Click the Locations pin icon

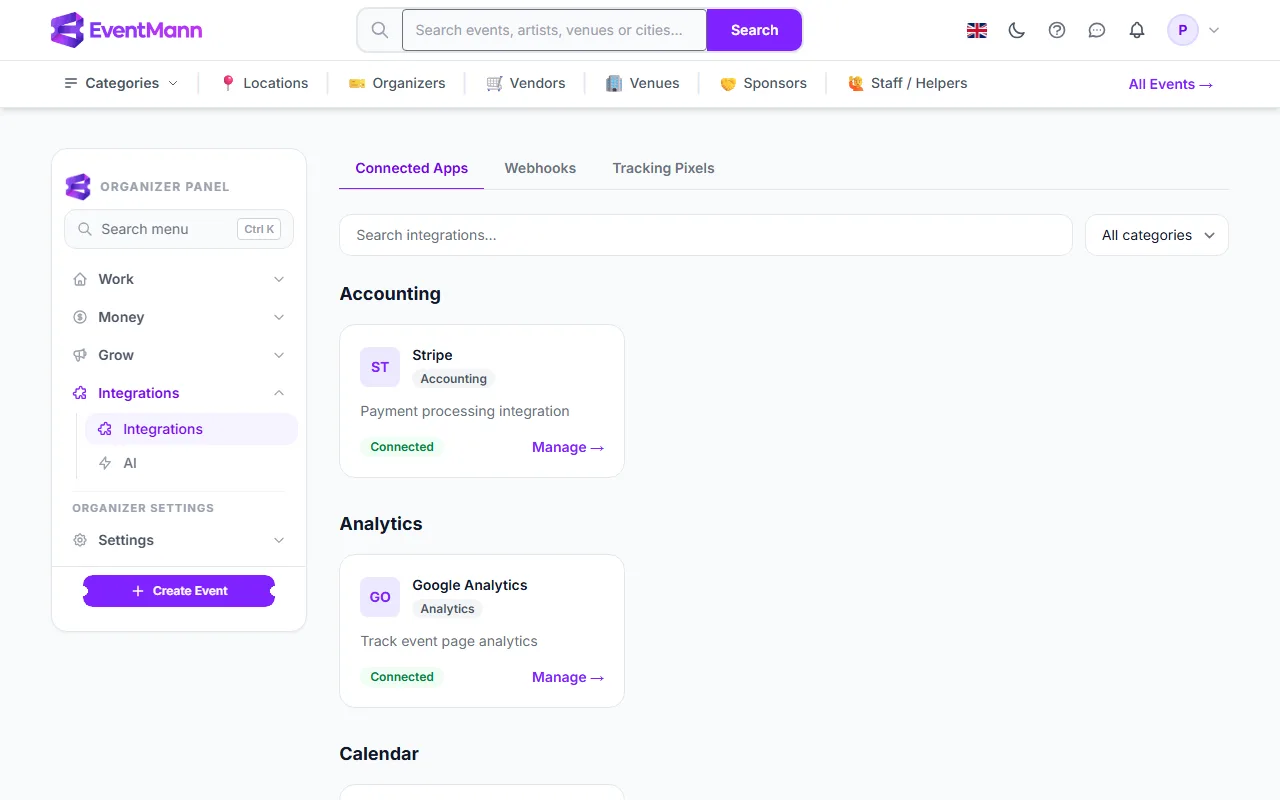pos(228,83)
